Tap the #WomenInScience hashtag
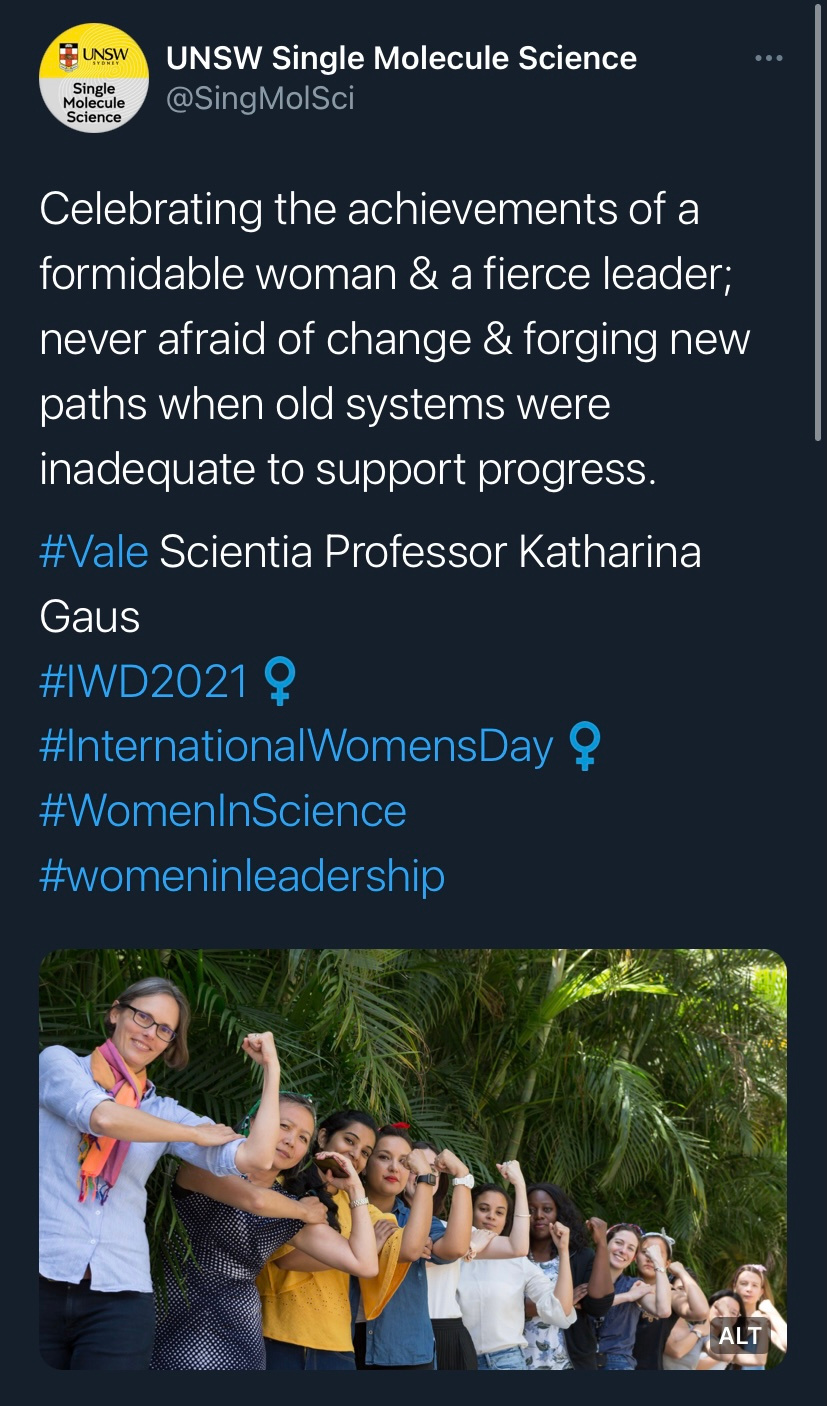 222,810
